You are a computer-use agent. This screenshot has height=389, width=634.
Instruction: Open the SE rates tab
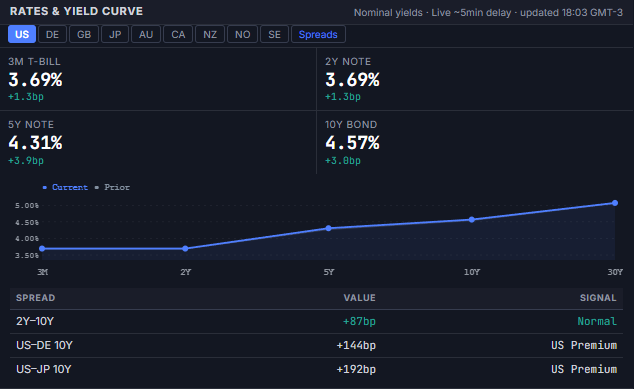(x=275, y=34)
